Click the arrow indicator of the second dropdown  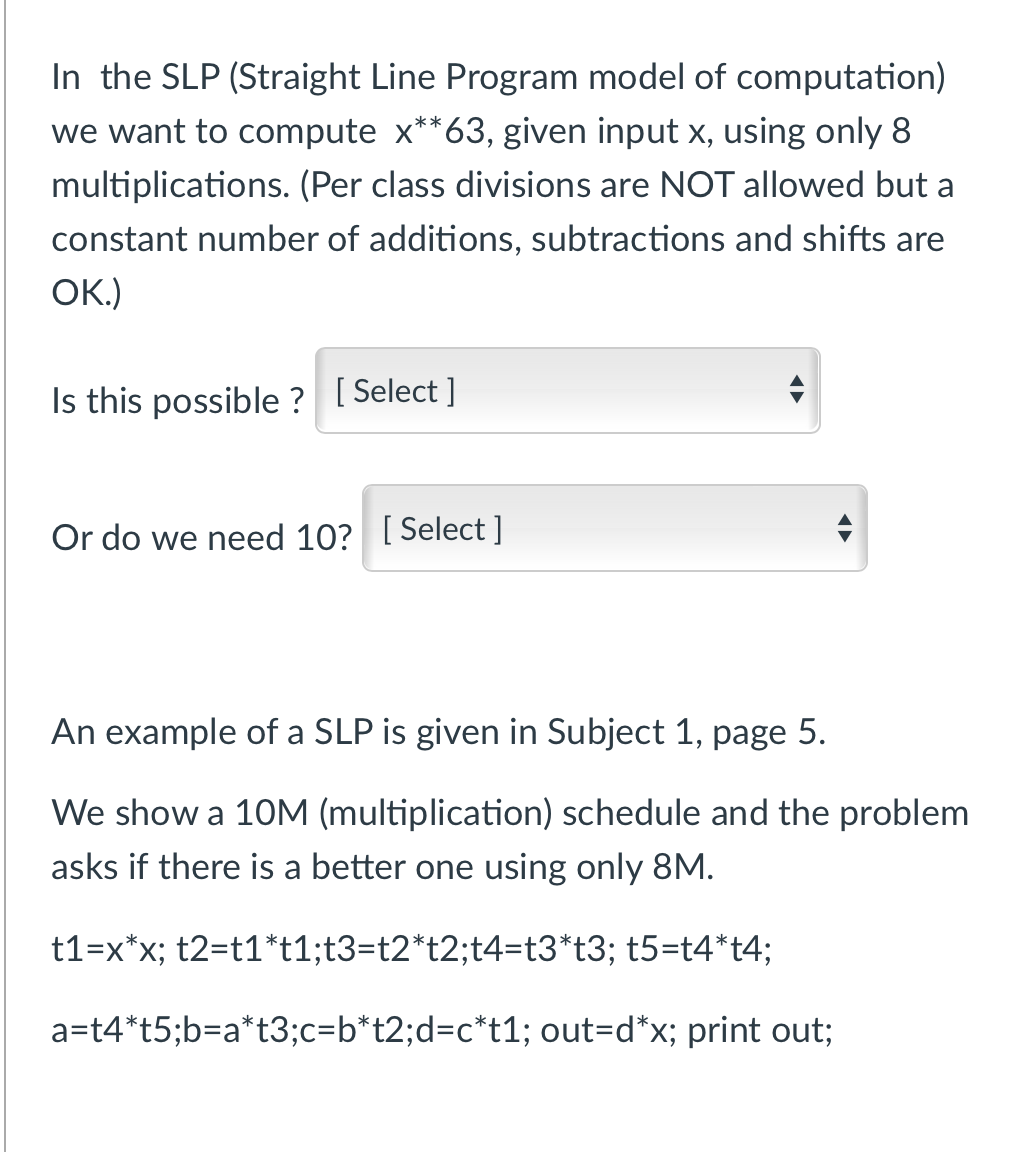click(x=843, y=529)
